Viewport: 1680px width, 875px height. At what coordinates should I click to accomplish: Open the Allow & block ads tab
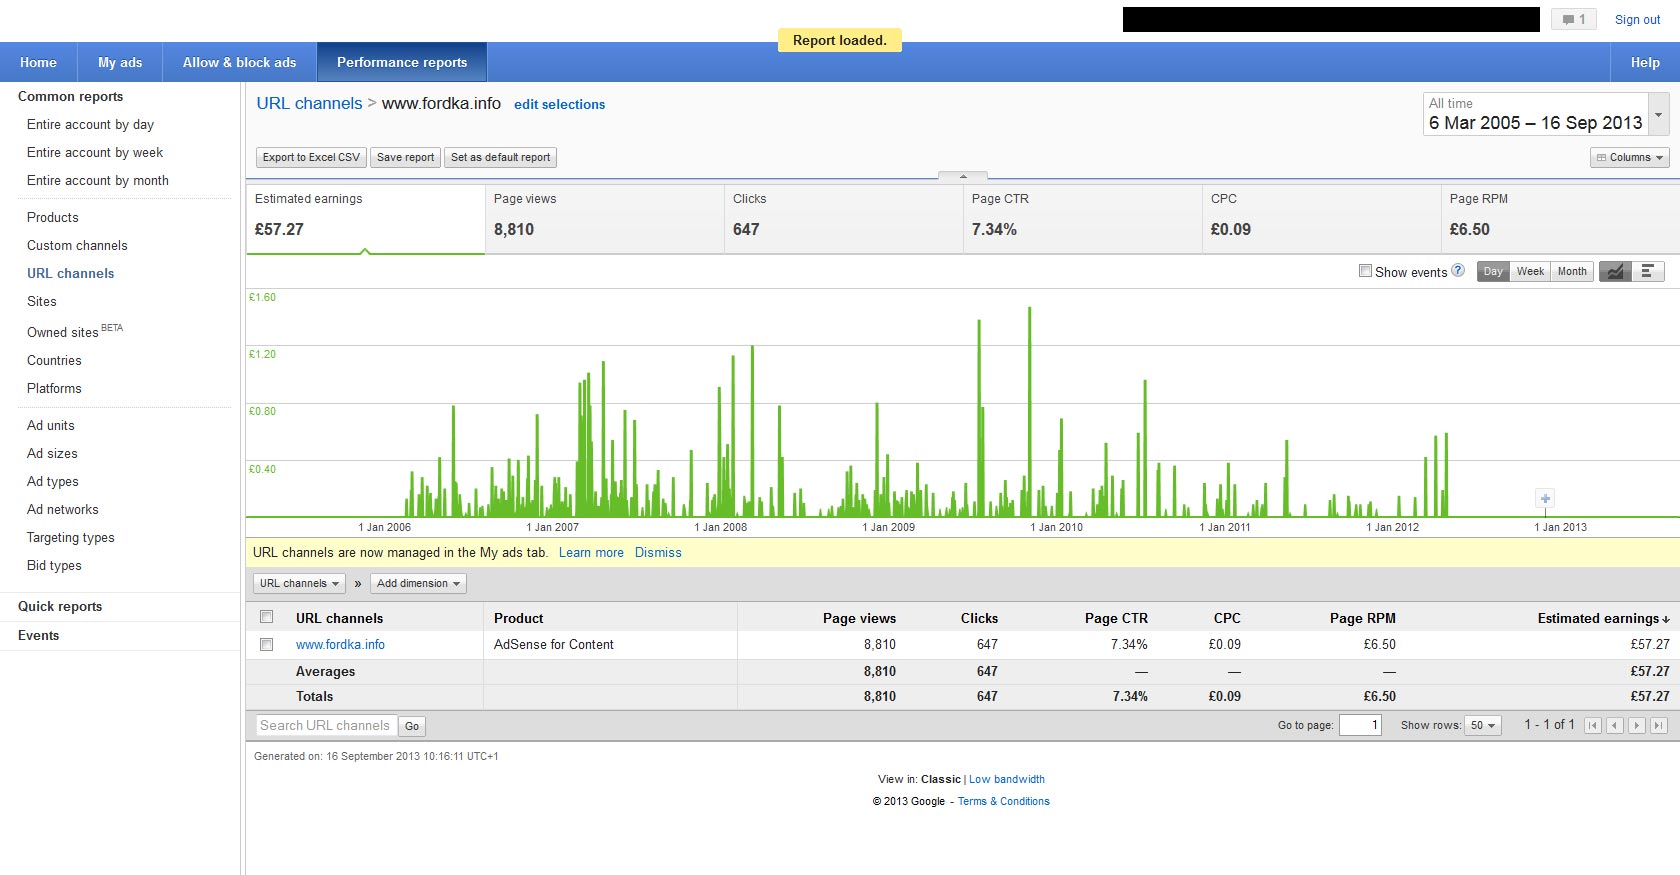(239, 62)
